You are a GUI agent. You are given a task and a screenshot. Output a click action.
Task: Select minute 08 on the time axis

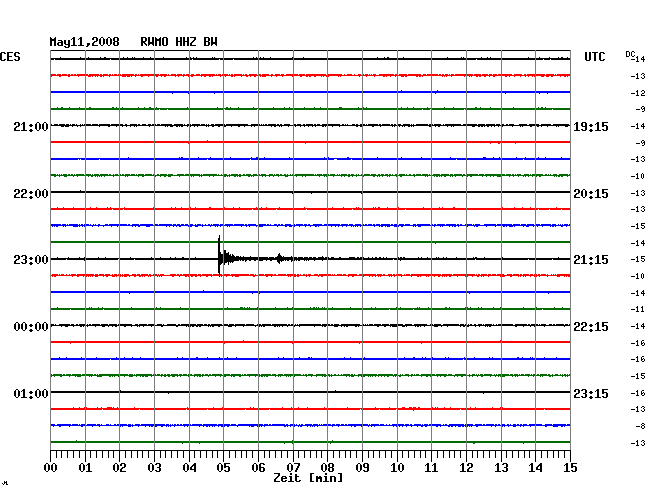pos(327,467)
